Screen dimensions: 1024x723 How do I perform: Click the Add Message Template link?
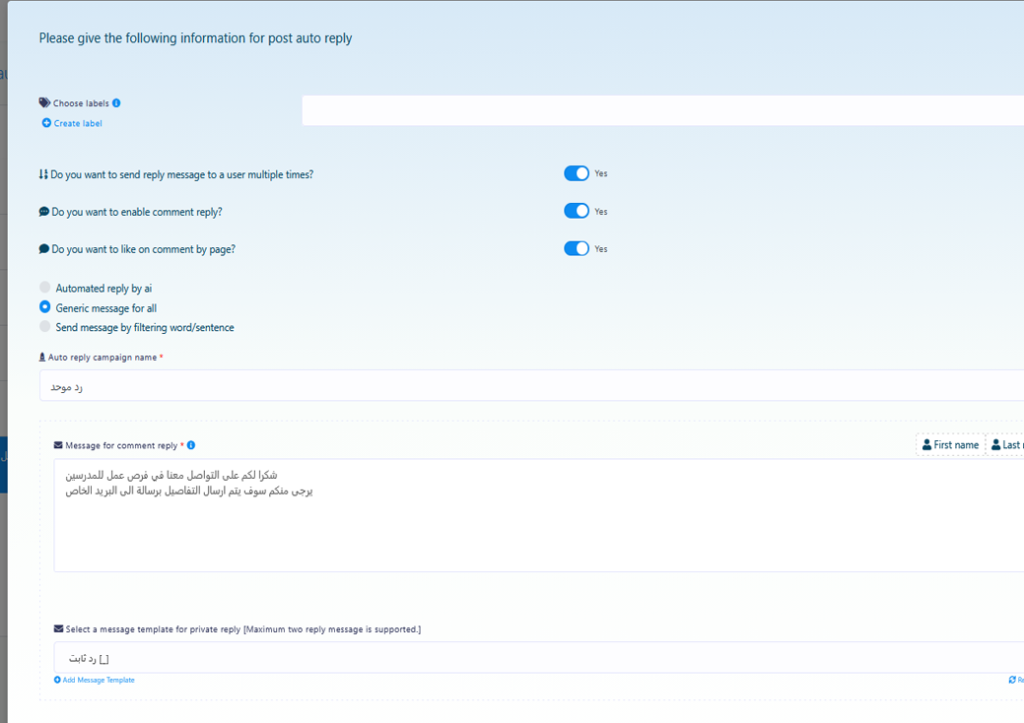click(98, 680)
